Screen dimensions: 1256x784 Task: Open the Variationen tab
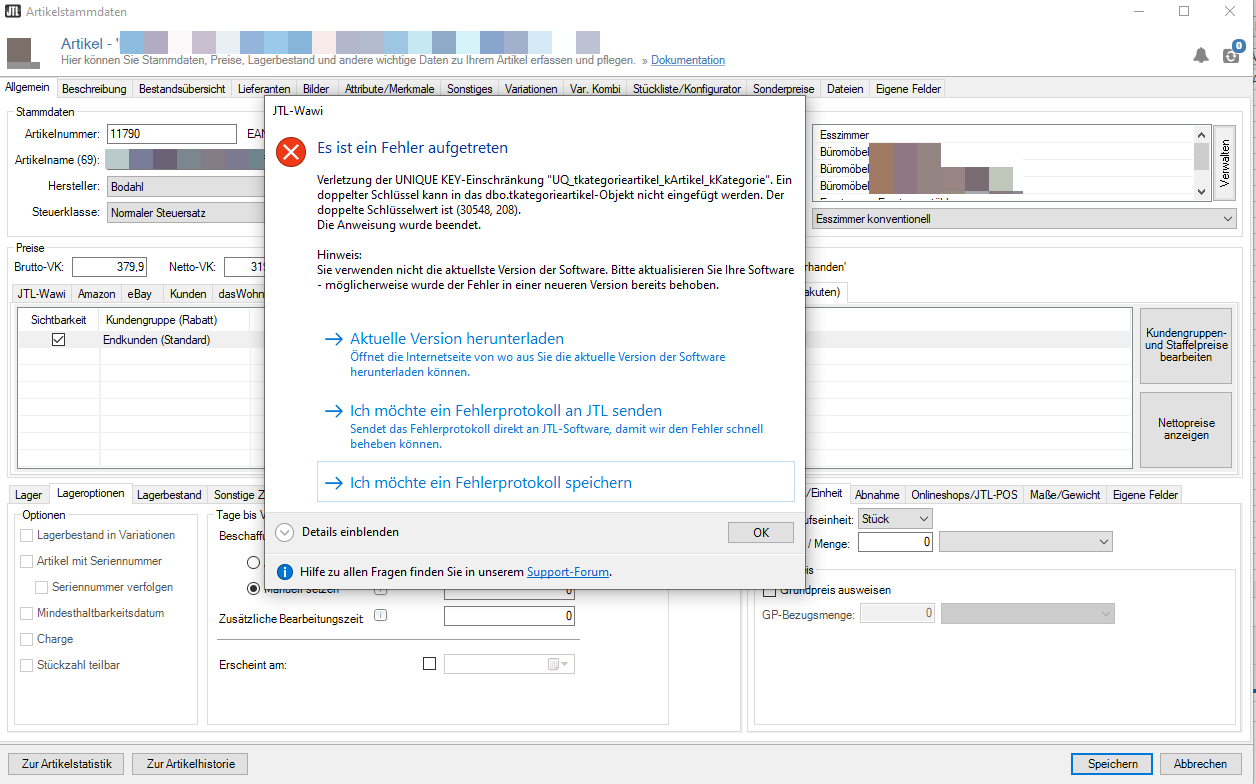pyautogui.click(x=531, y=89)
